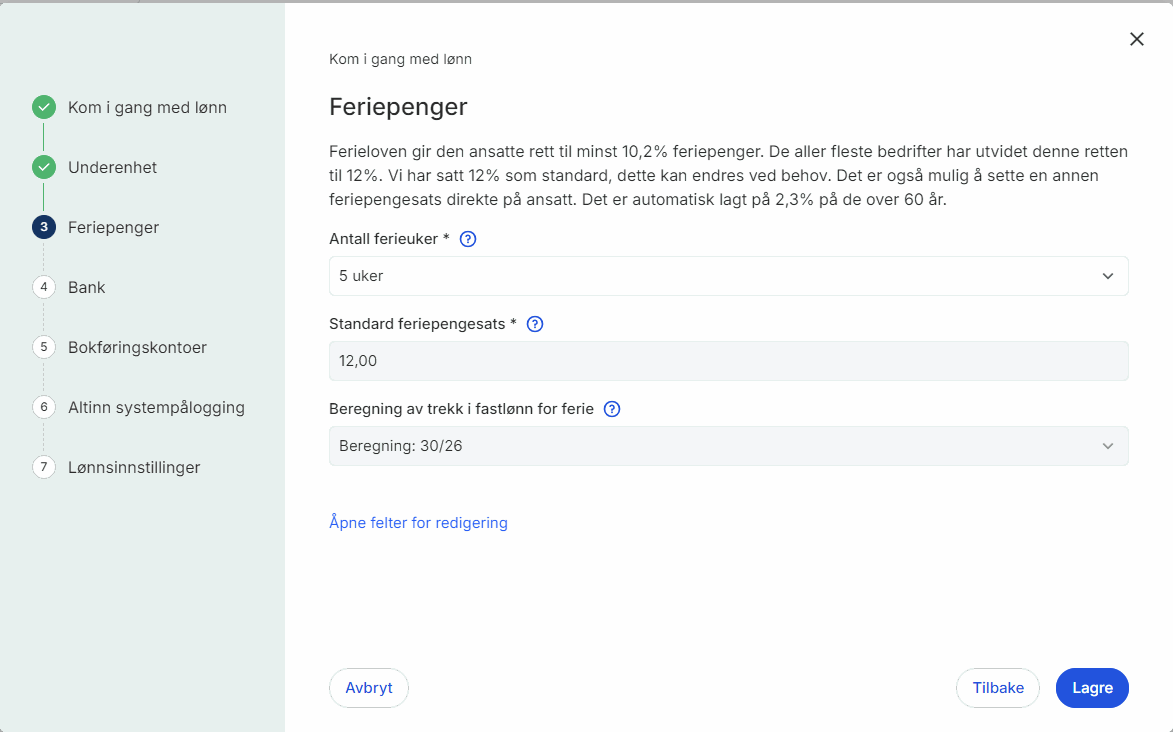Select the Altinn systempålogging step
The image size is (1173, 732).
pos(156,407)
